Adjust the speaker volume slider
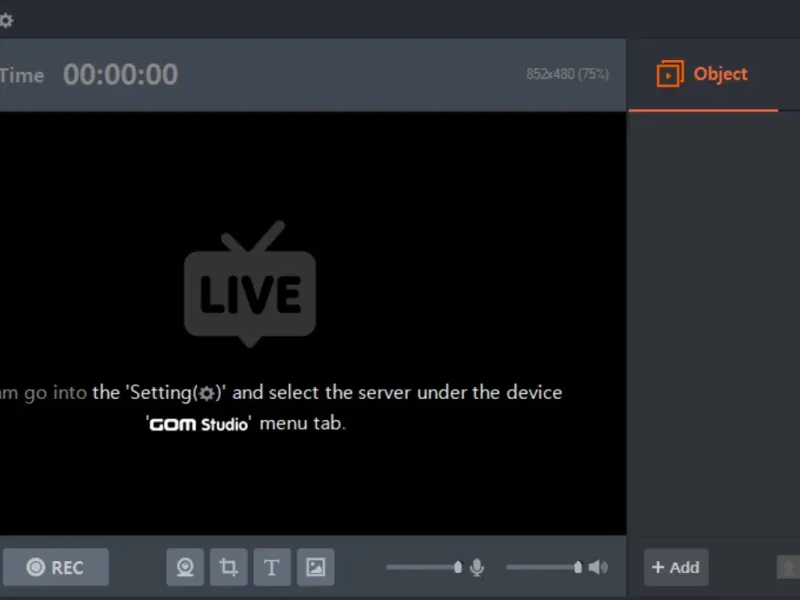Screen dimensions: 800x600 tap(544, 567)
